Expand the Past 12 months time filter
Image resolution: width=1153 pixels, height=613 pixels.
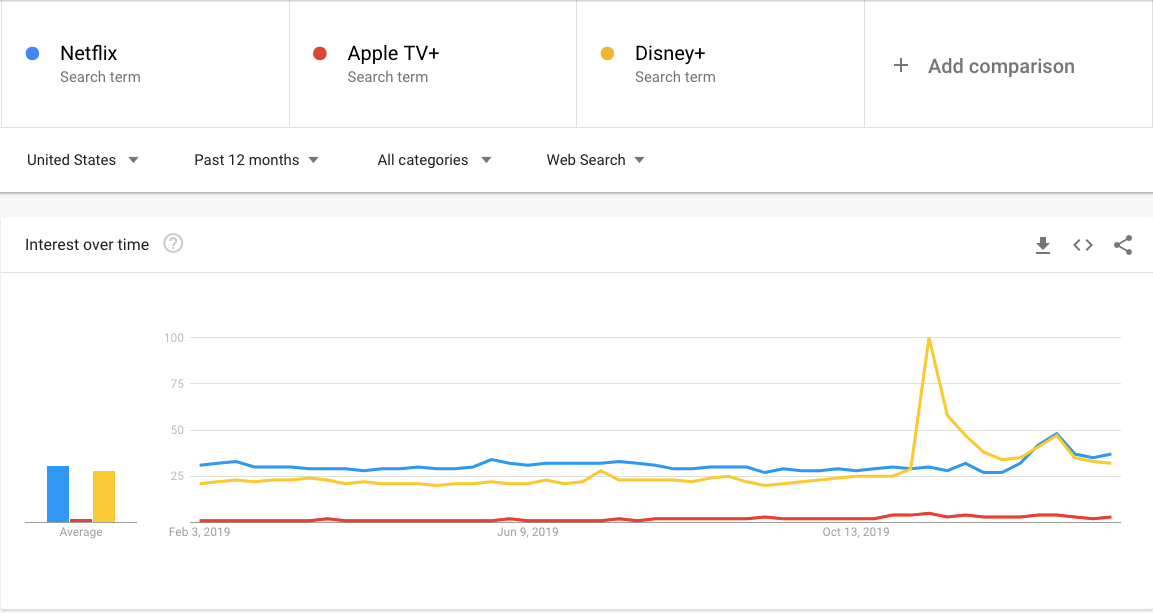click(257, 160)
